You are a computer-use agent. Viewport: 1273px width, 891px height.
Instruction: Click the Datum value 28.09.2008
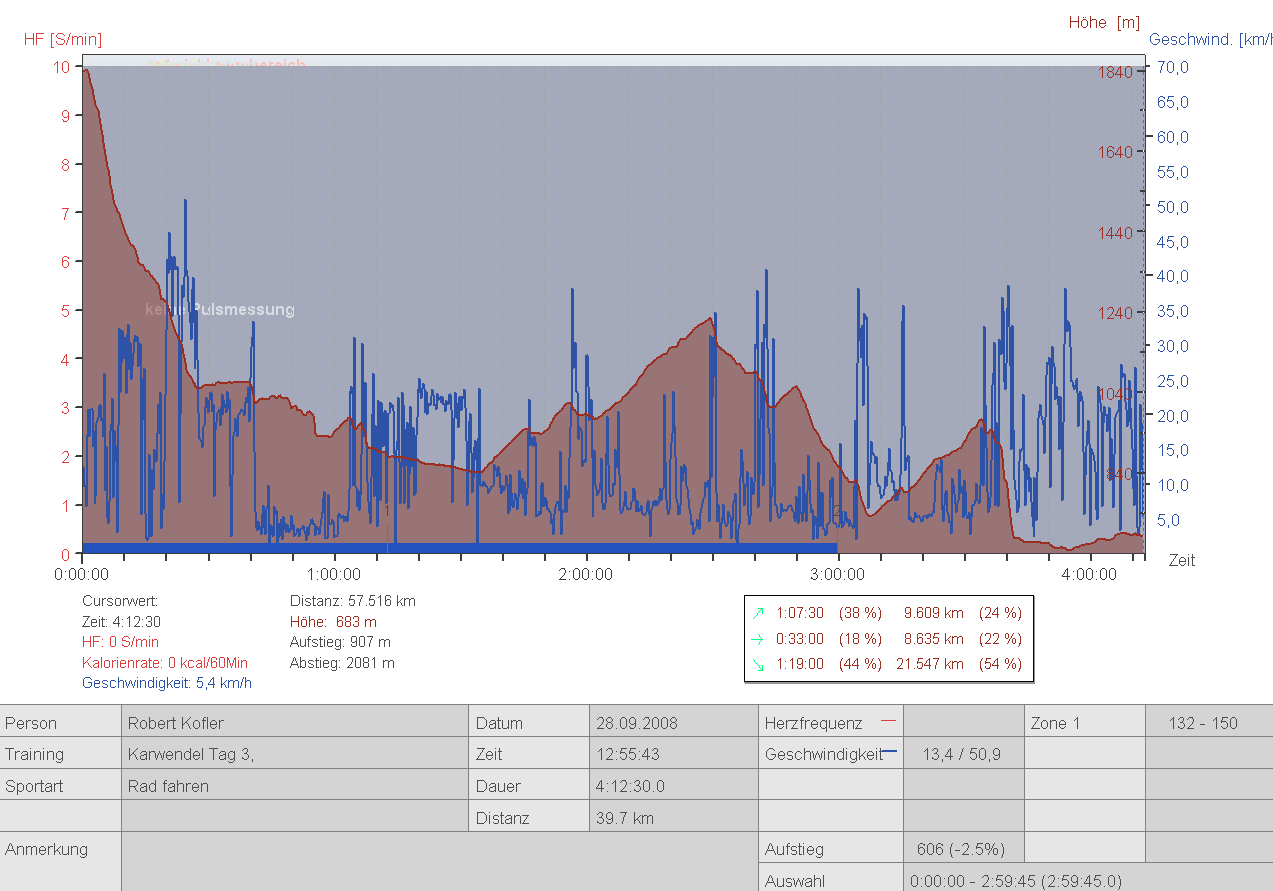point(674,723)
